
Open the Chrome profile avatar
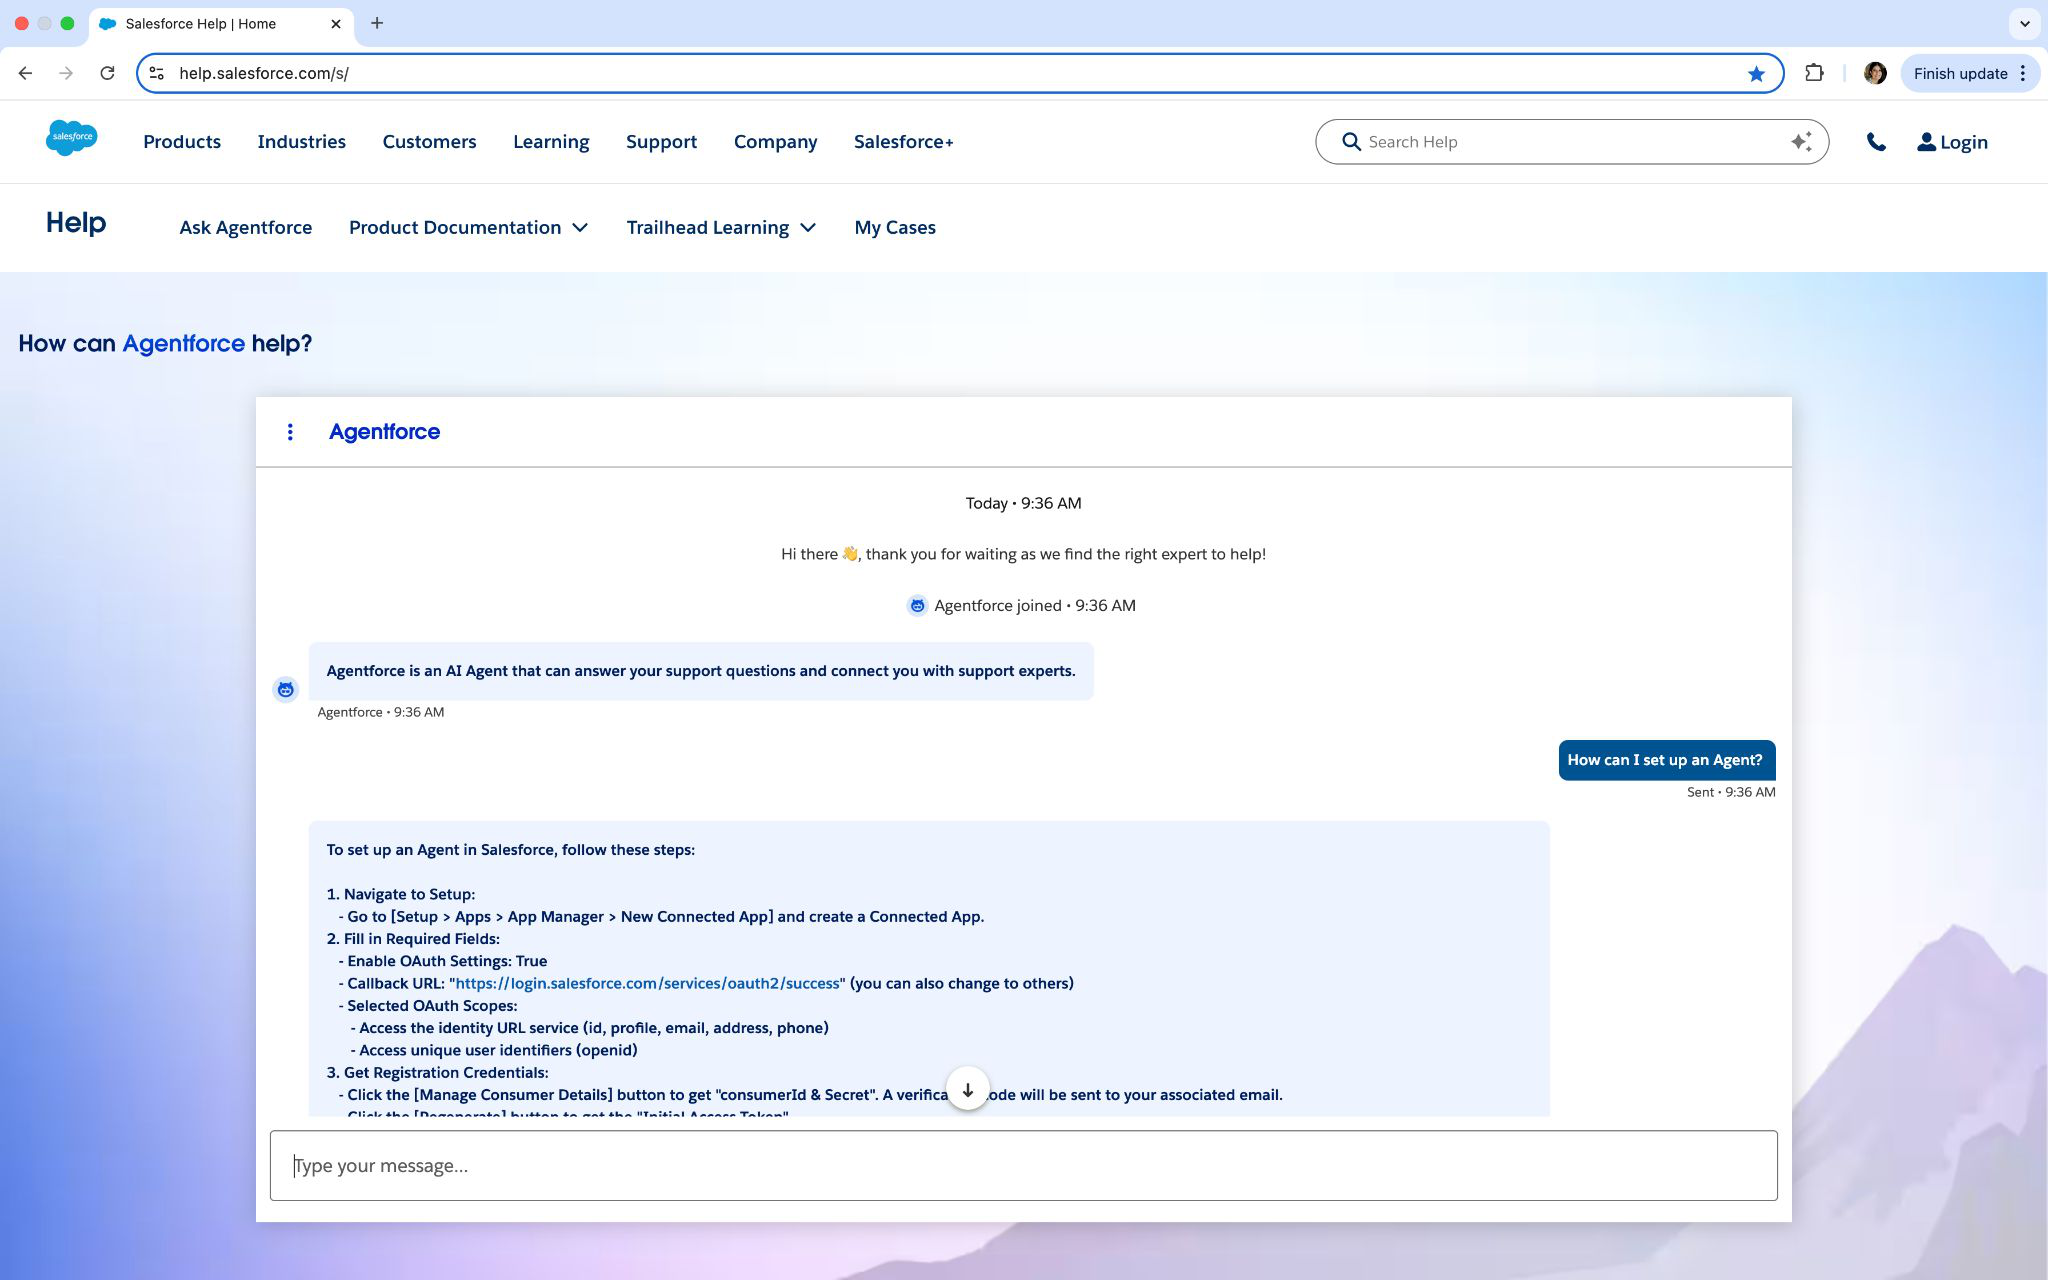1875,73
